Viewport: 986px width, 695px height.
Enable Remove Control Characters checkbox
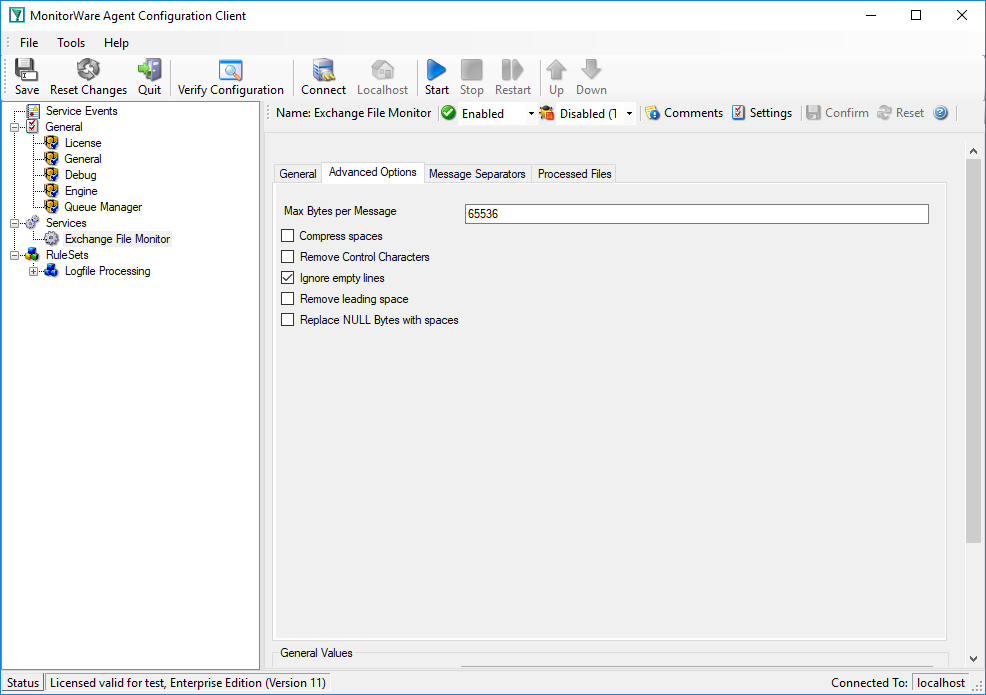coord(287,257)
